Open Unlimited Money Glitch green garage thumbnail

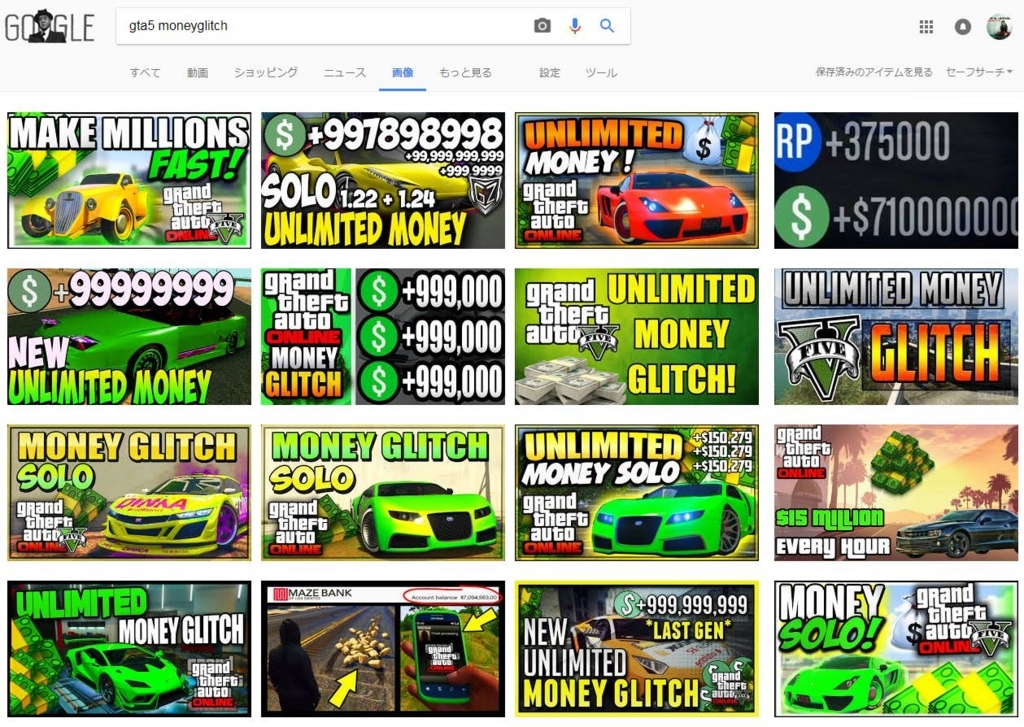129,649
